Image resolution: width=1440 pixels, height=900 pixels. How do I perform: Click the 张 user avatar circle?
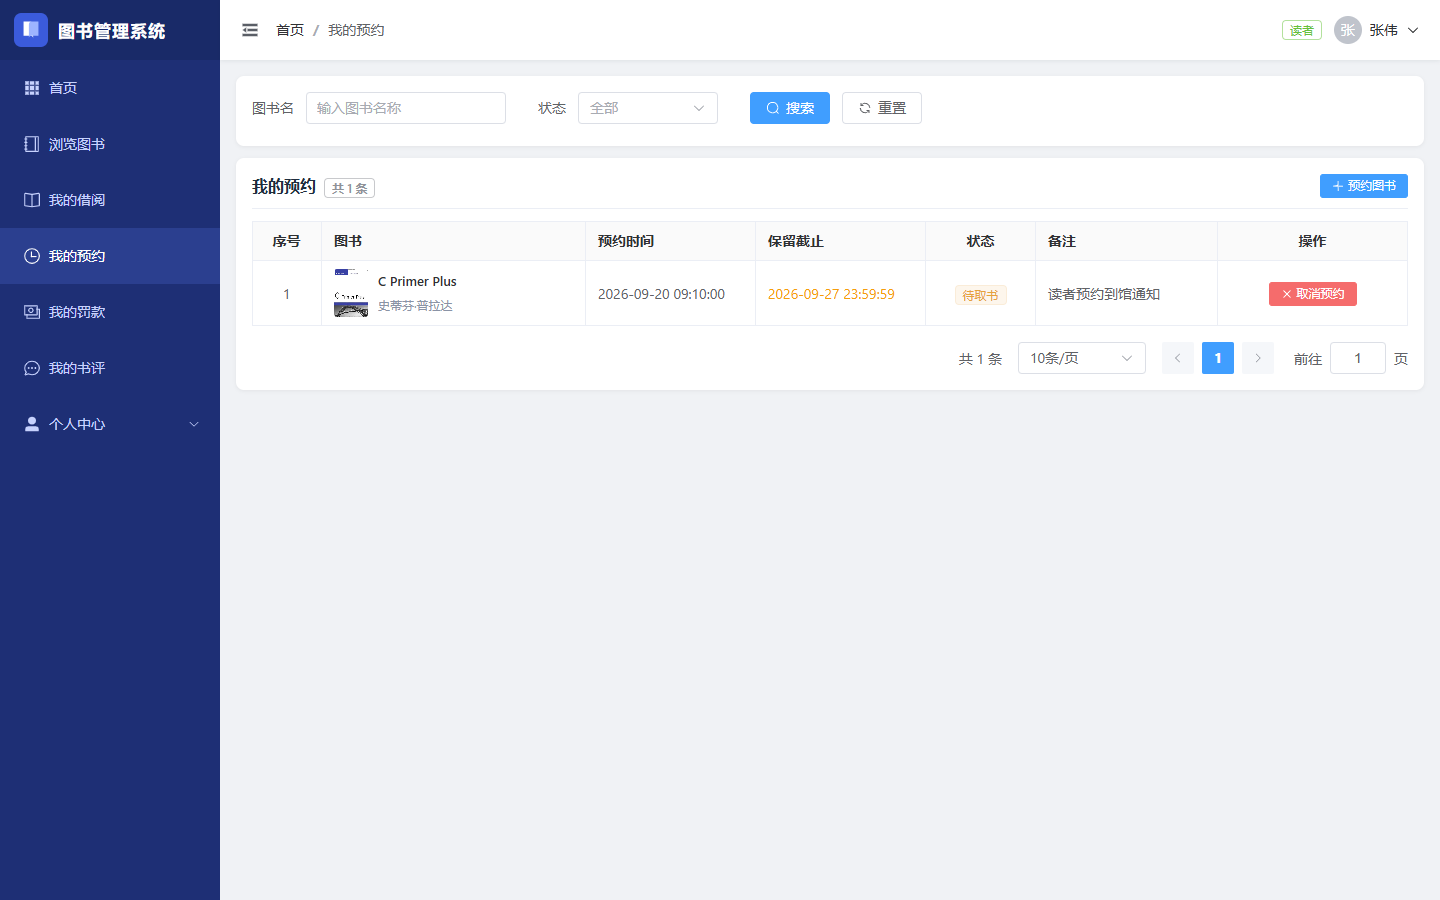[x=1348, y=30]
